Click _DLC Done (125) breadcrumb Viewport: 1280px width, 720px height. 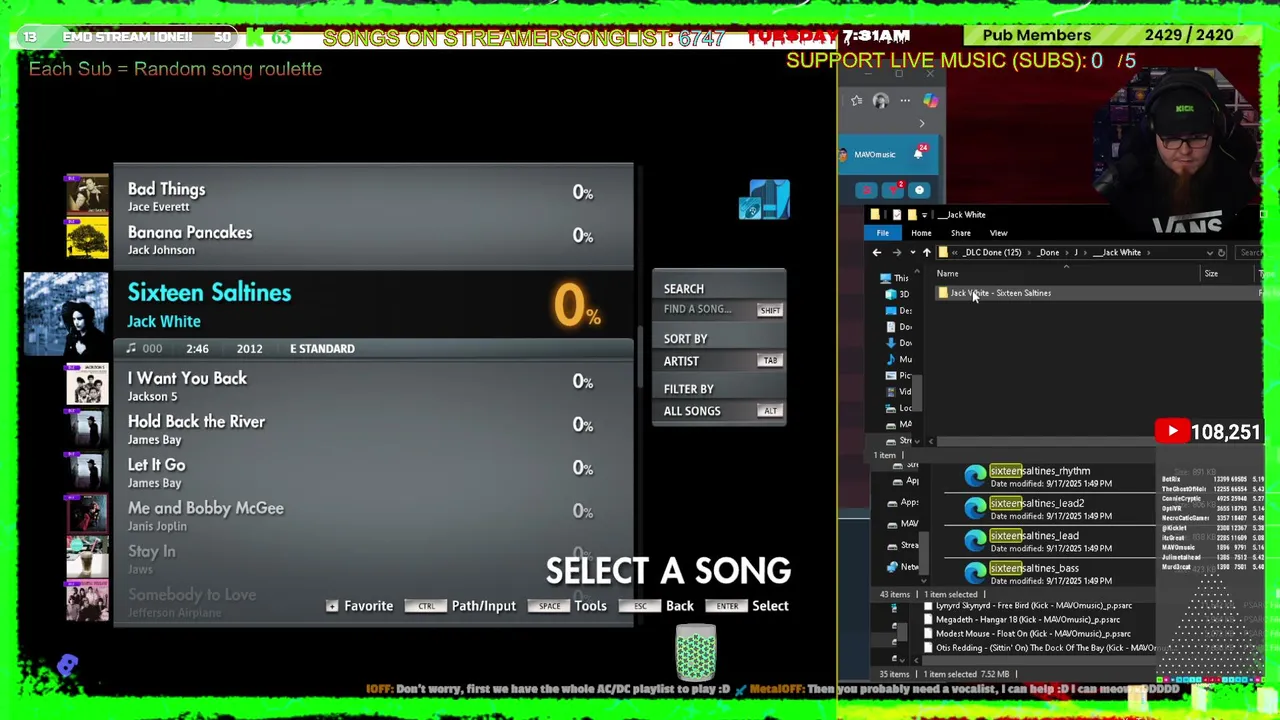tap(992, 253)
